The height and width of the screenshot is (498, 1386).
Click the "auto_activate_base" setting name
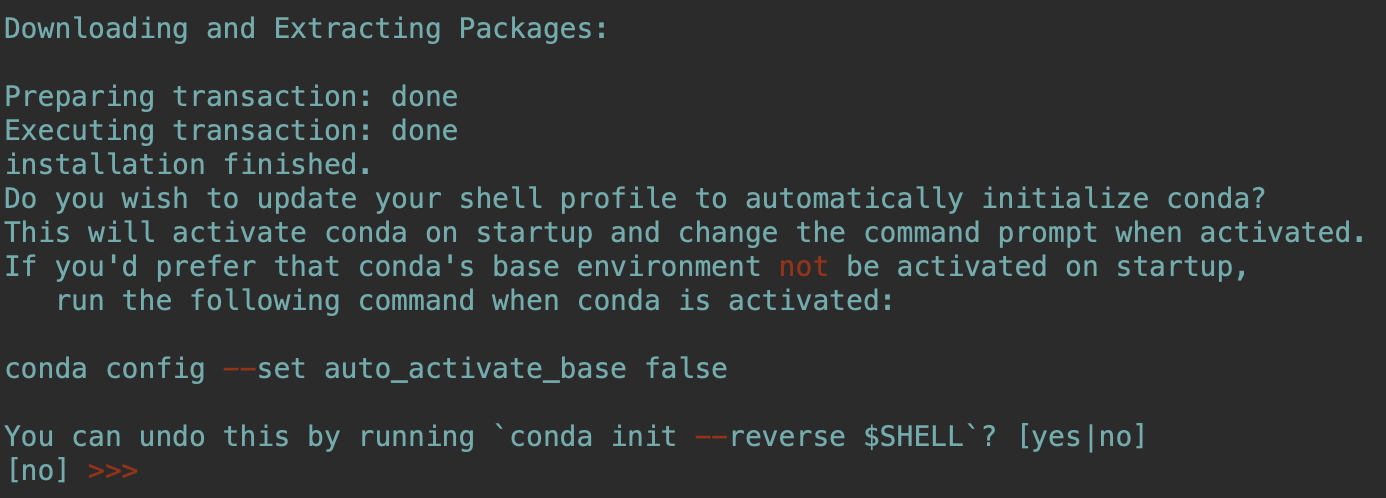point(475,369)
